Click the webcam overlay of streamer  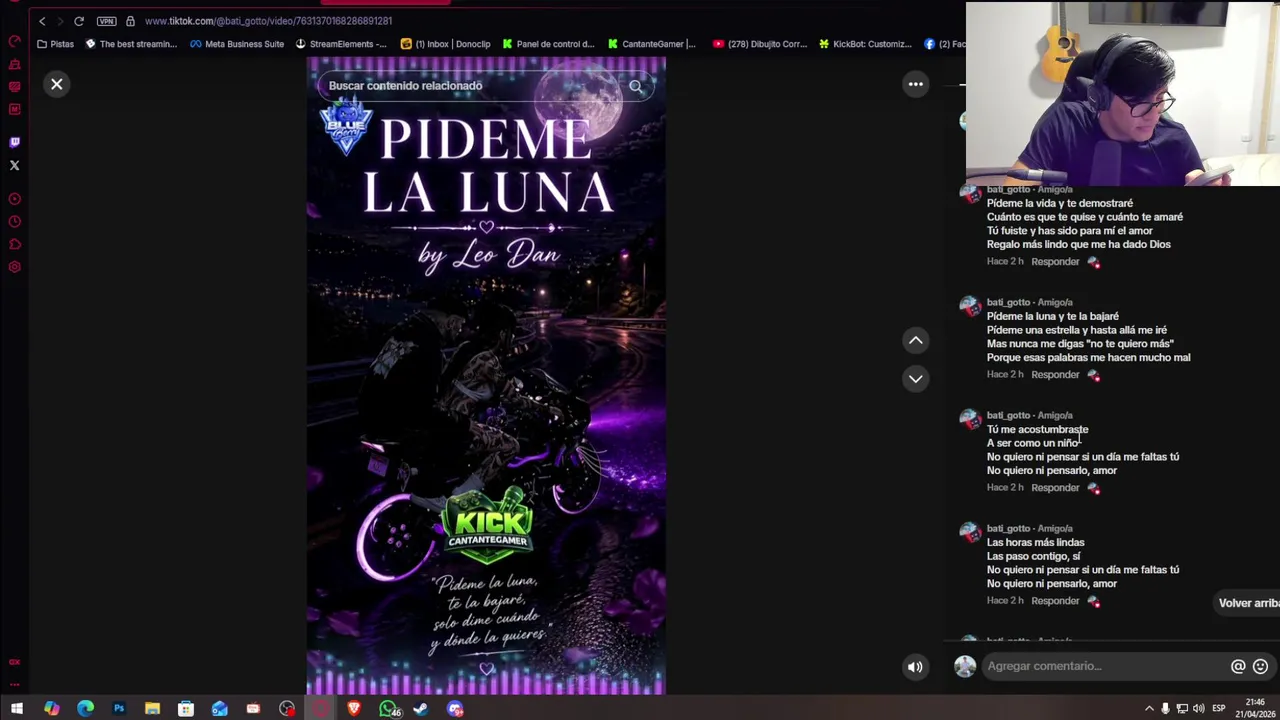tap(1123, 94)
